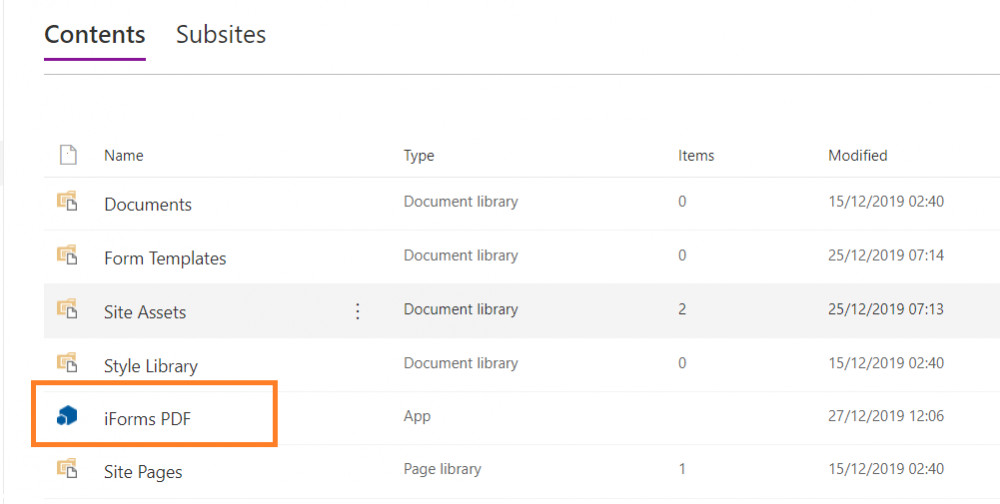Viewport: 1000px width, 504px height.
Task: Open the Form Templates library
Action: [x=165, y=258]
